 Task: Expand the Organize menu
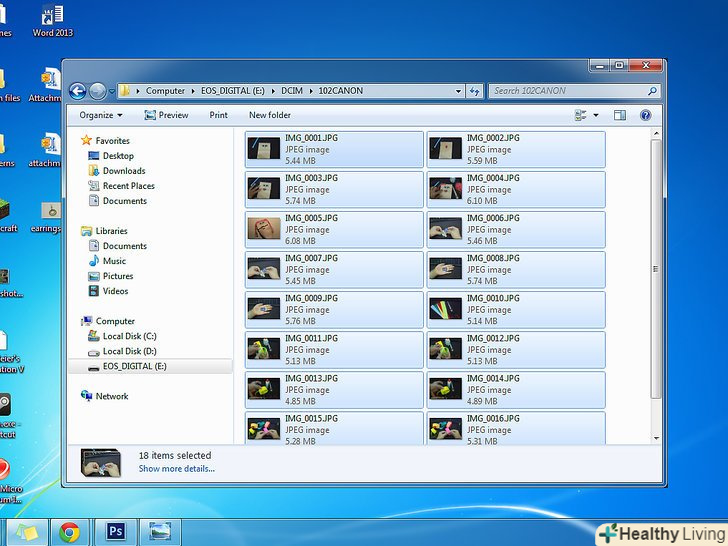point(100,115)
